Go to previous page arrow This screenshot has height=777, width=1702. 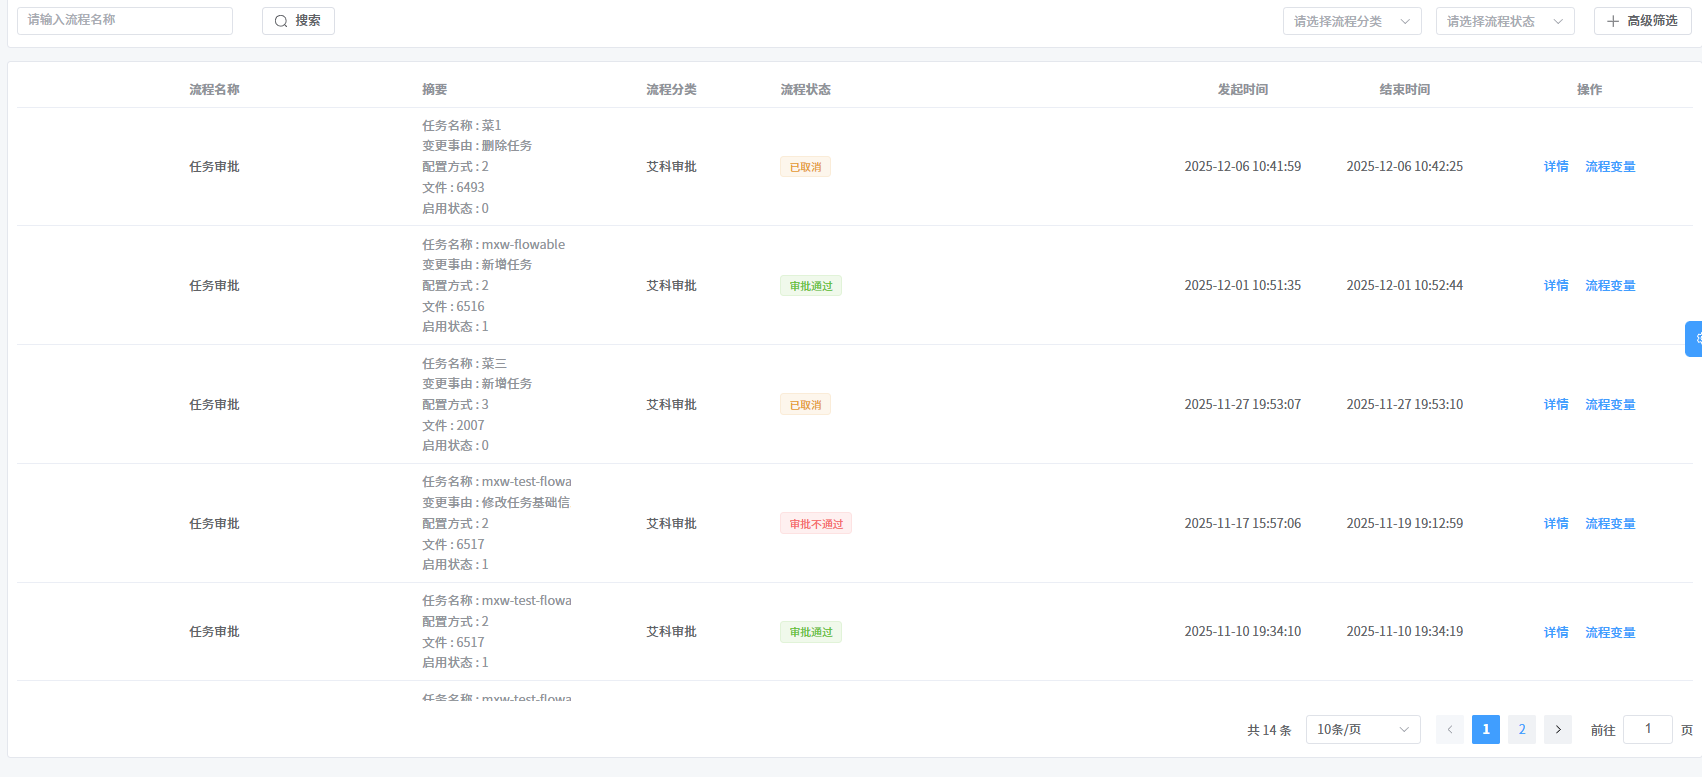pos(1450,730)
